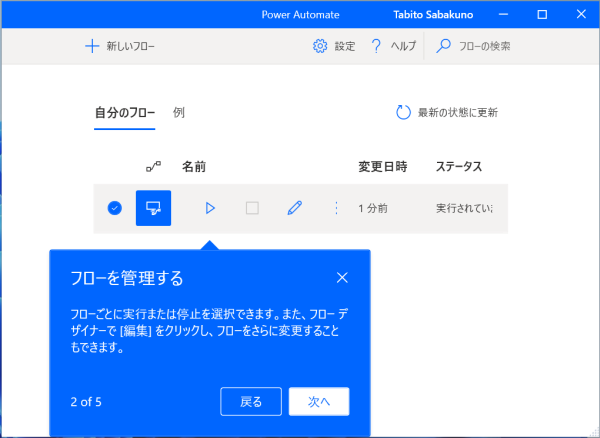Stop the flow with the square icon
The width and height of the screenshot is (600, 438).
click(x=252, y=208)
